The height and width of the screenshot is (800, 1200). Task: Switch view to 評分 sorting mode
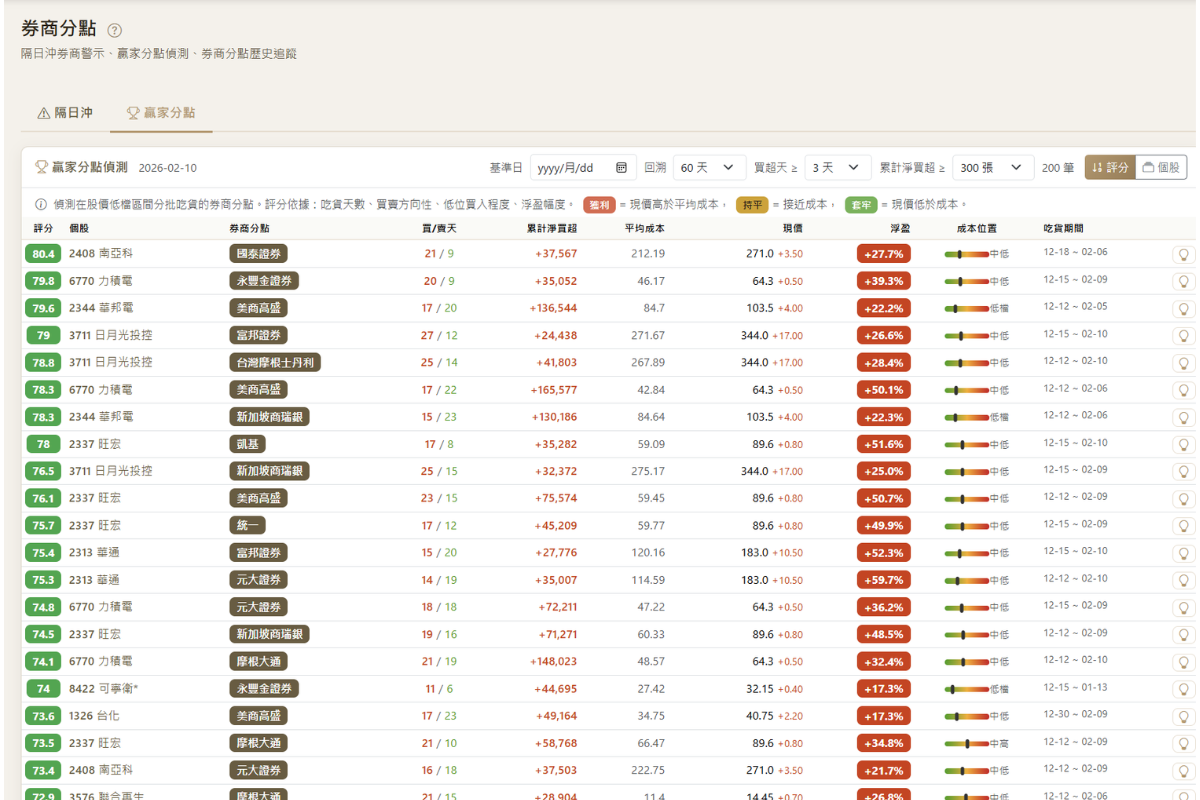(1110, 168)
